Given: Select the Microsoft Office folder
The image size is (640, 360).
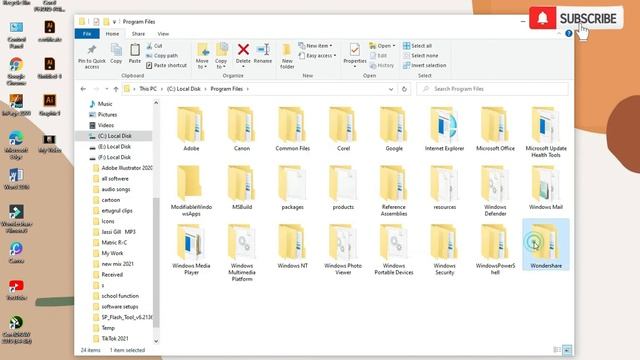Looking at the screenshot, I should pos(495,129).
